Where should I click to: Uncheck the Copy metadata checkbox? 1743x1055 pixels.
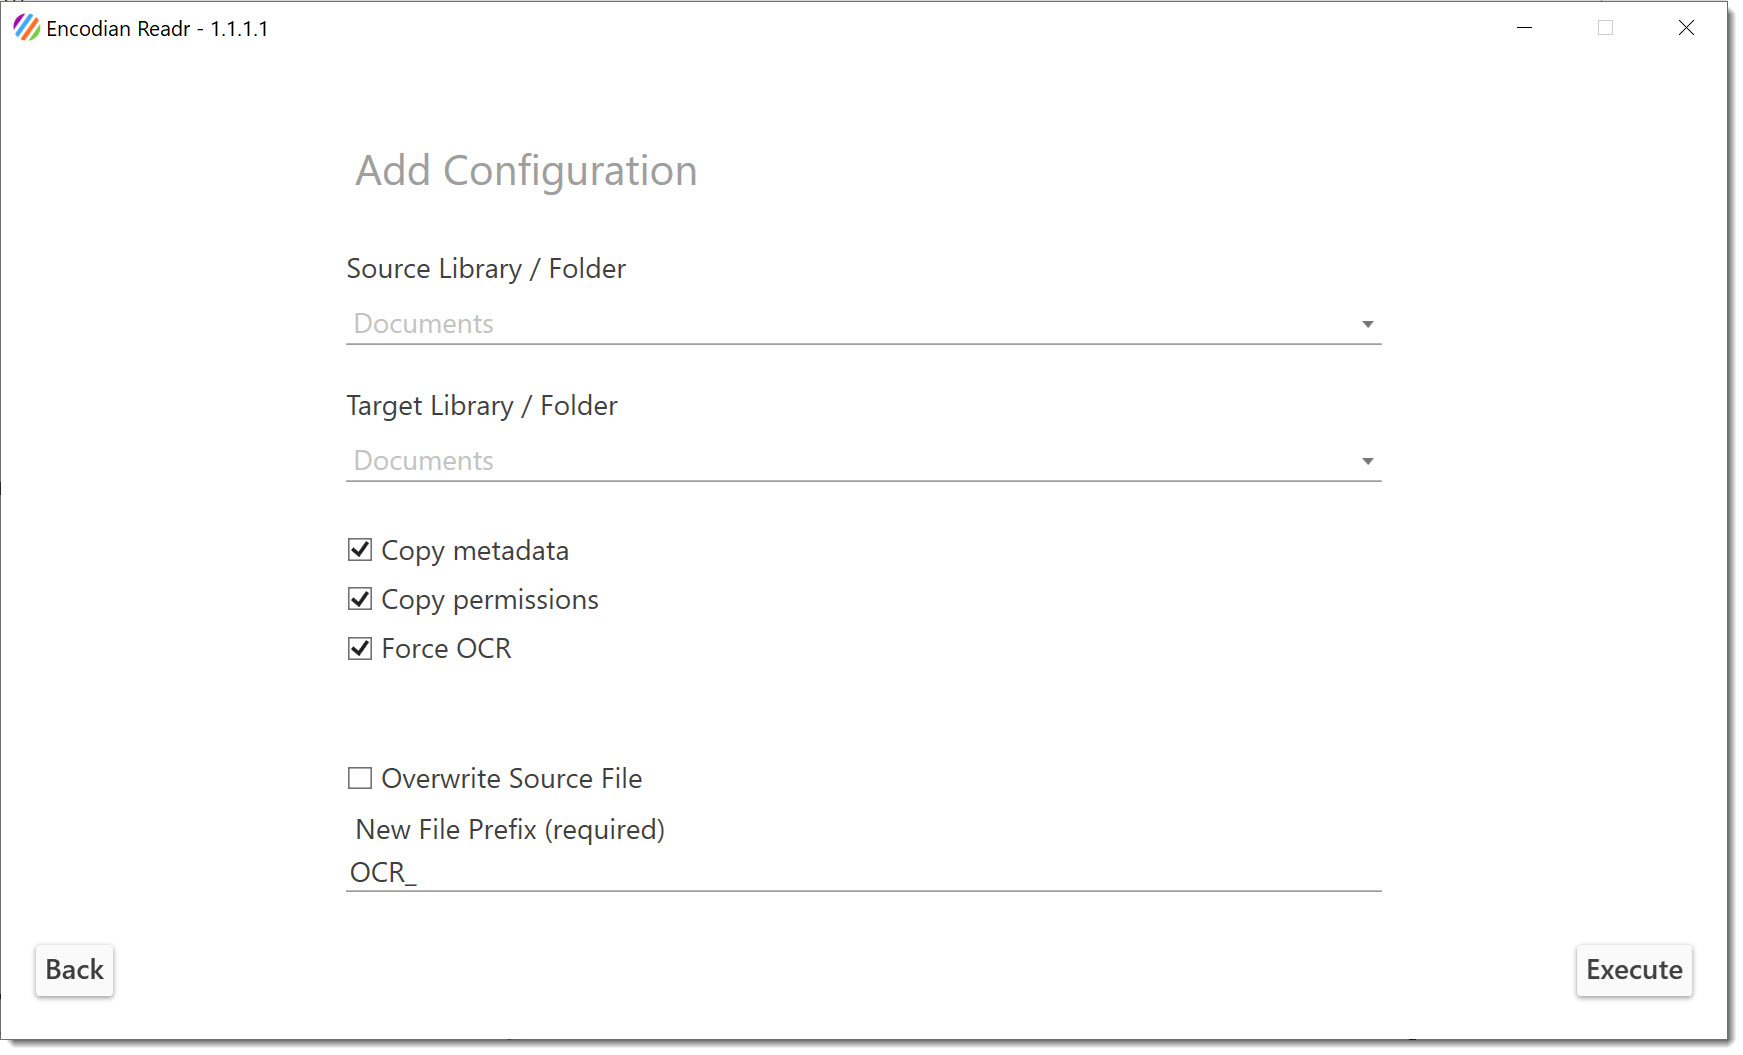point(360,550)
